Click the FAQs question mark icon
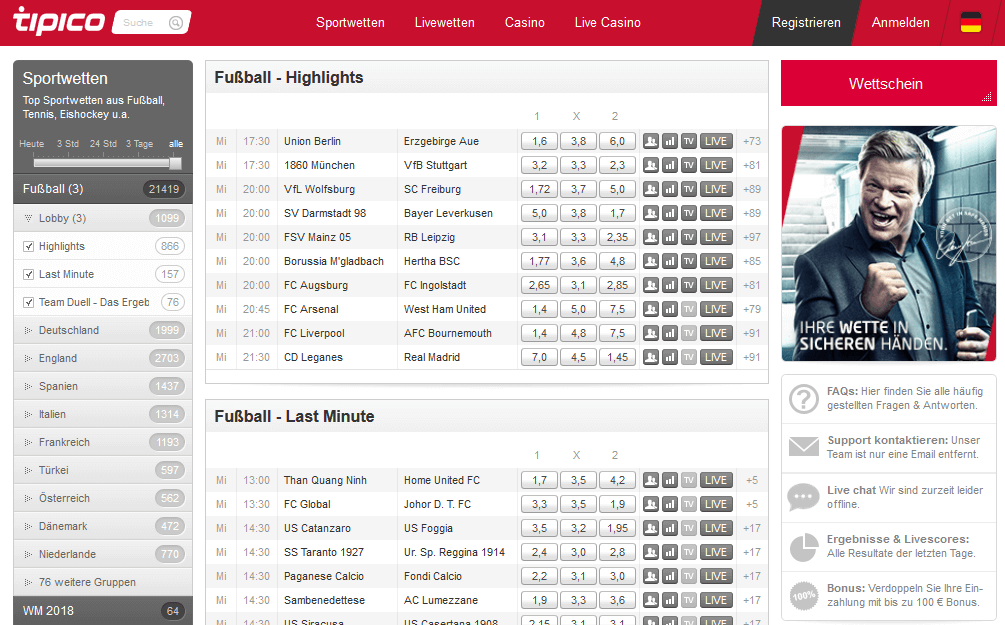The image size is (1005, 625). tap(804, 399)
